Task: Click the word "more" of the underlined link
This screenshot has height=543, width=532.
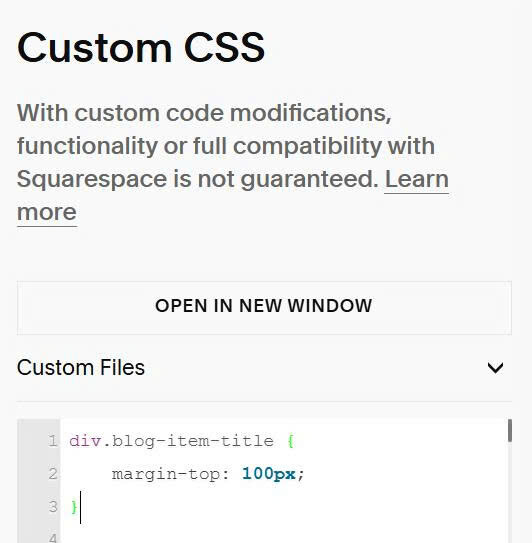Action: 47,212
